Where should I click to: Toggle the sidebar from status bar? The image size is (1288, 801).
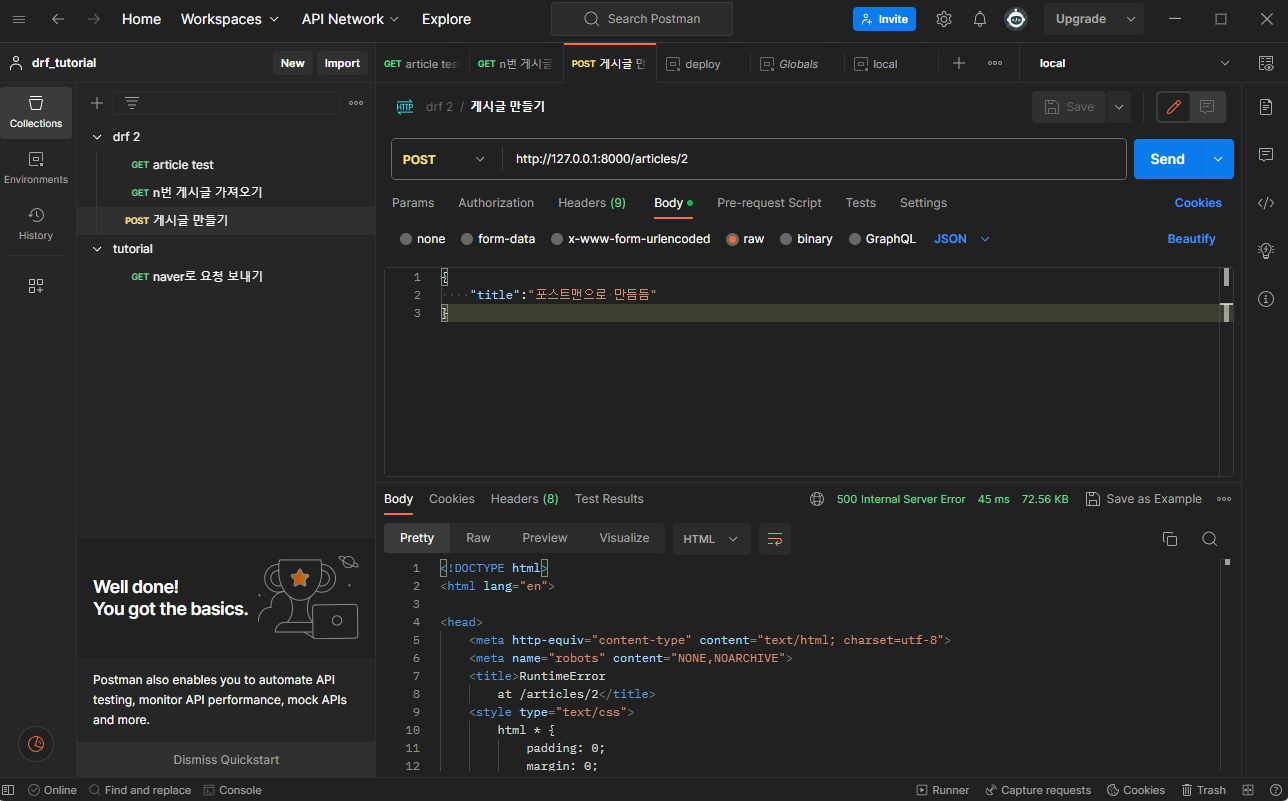tap(9, 790)
